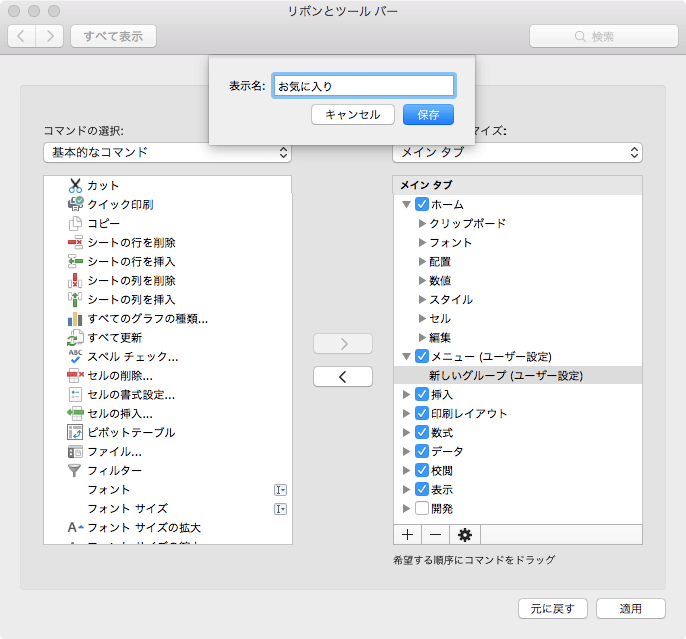
Task: Uncheck the データ tab checkbox
Action: [x=422, y=451]
